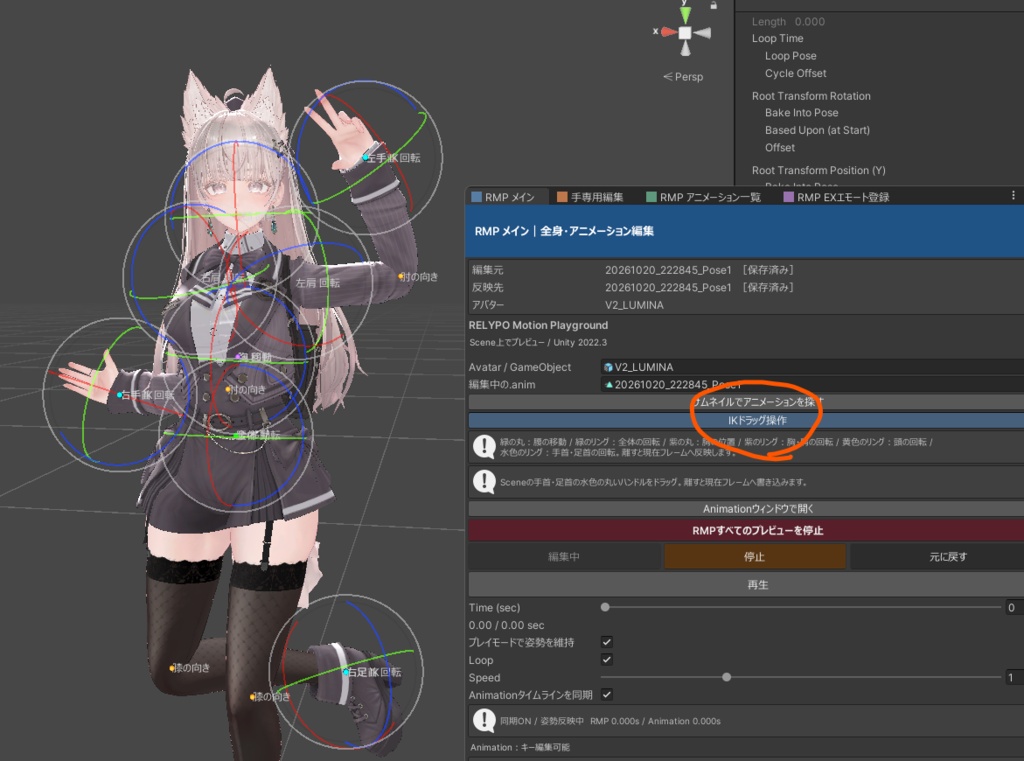The height and width of the screenshot is (761, 1024).
Task: Click the Based Upon (at Start) label
Action: pos(817,131)
